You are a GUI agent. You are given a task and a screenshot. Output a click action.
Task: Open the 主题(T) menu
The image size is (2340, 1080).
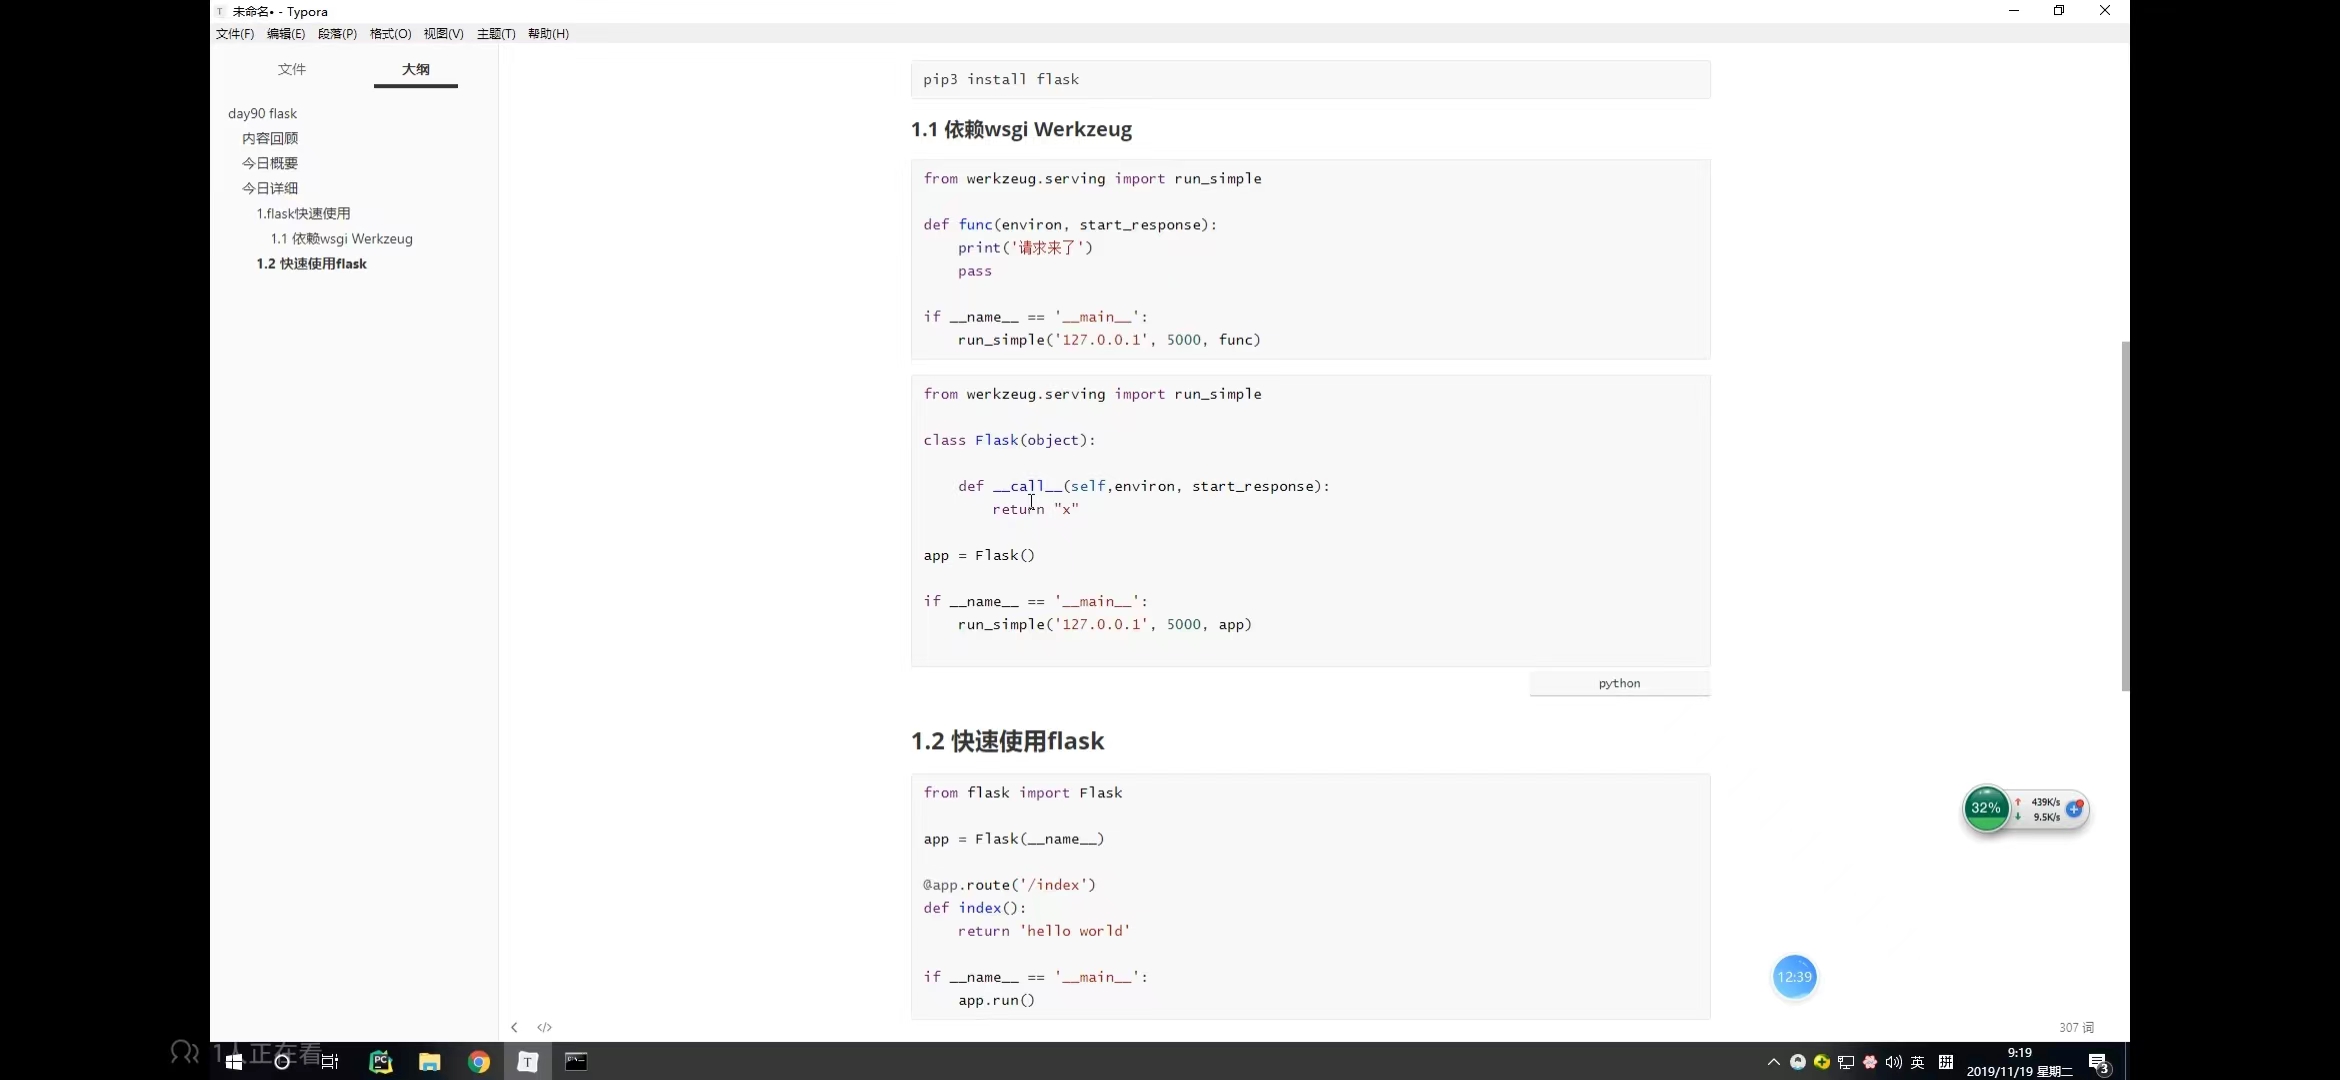click(x=496, y=34)
